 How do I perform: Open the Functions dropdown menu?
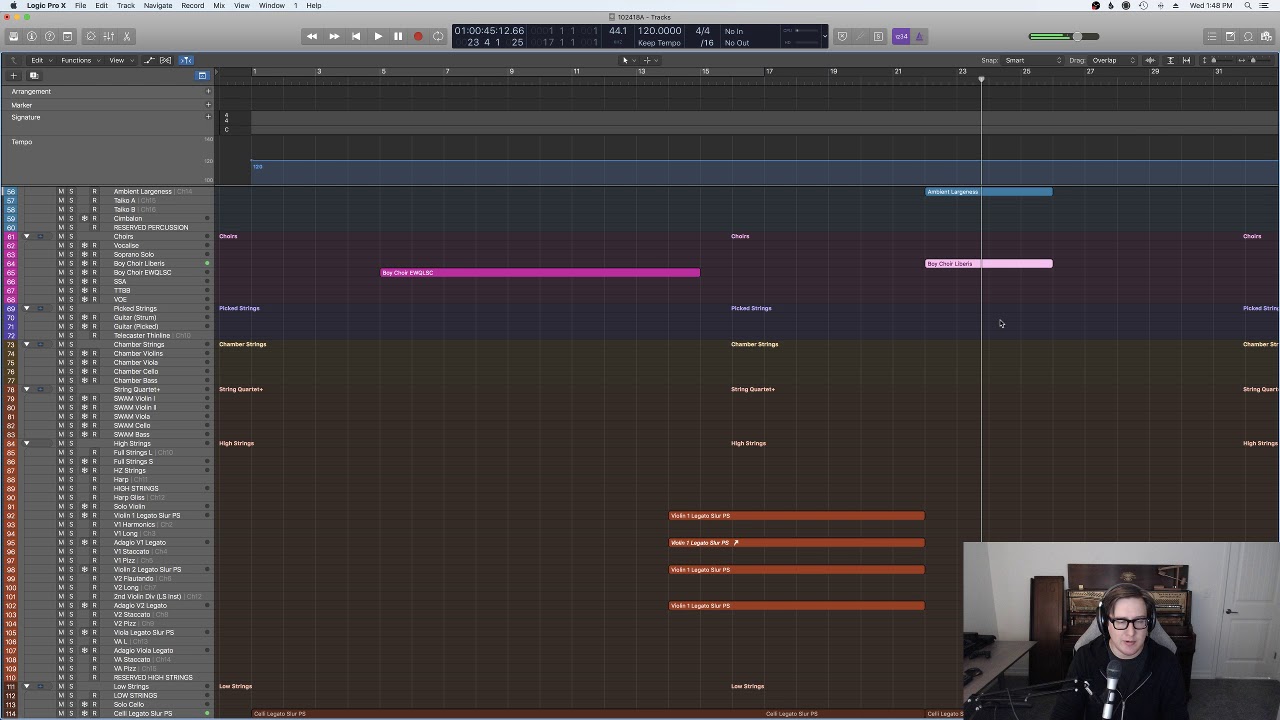point(79,60)
